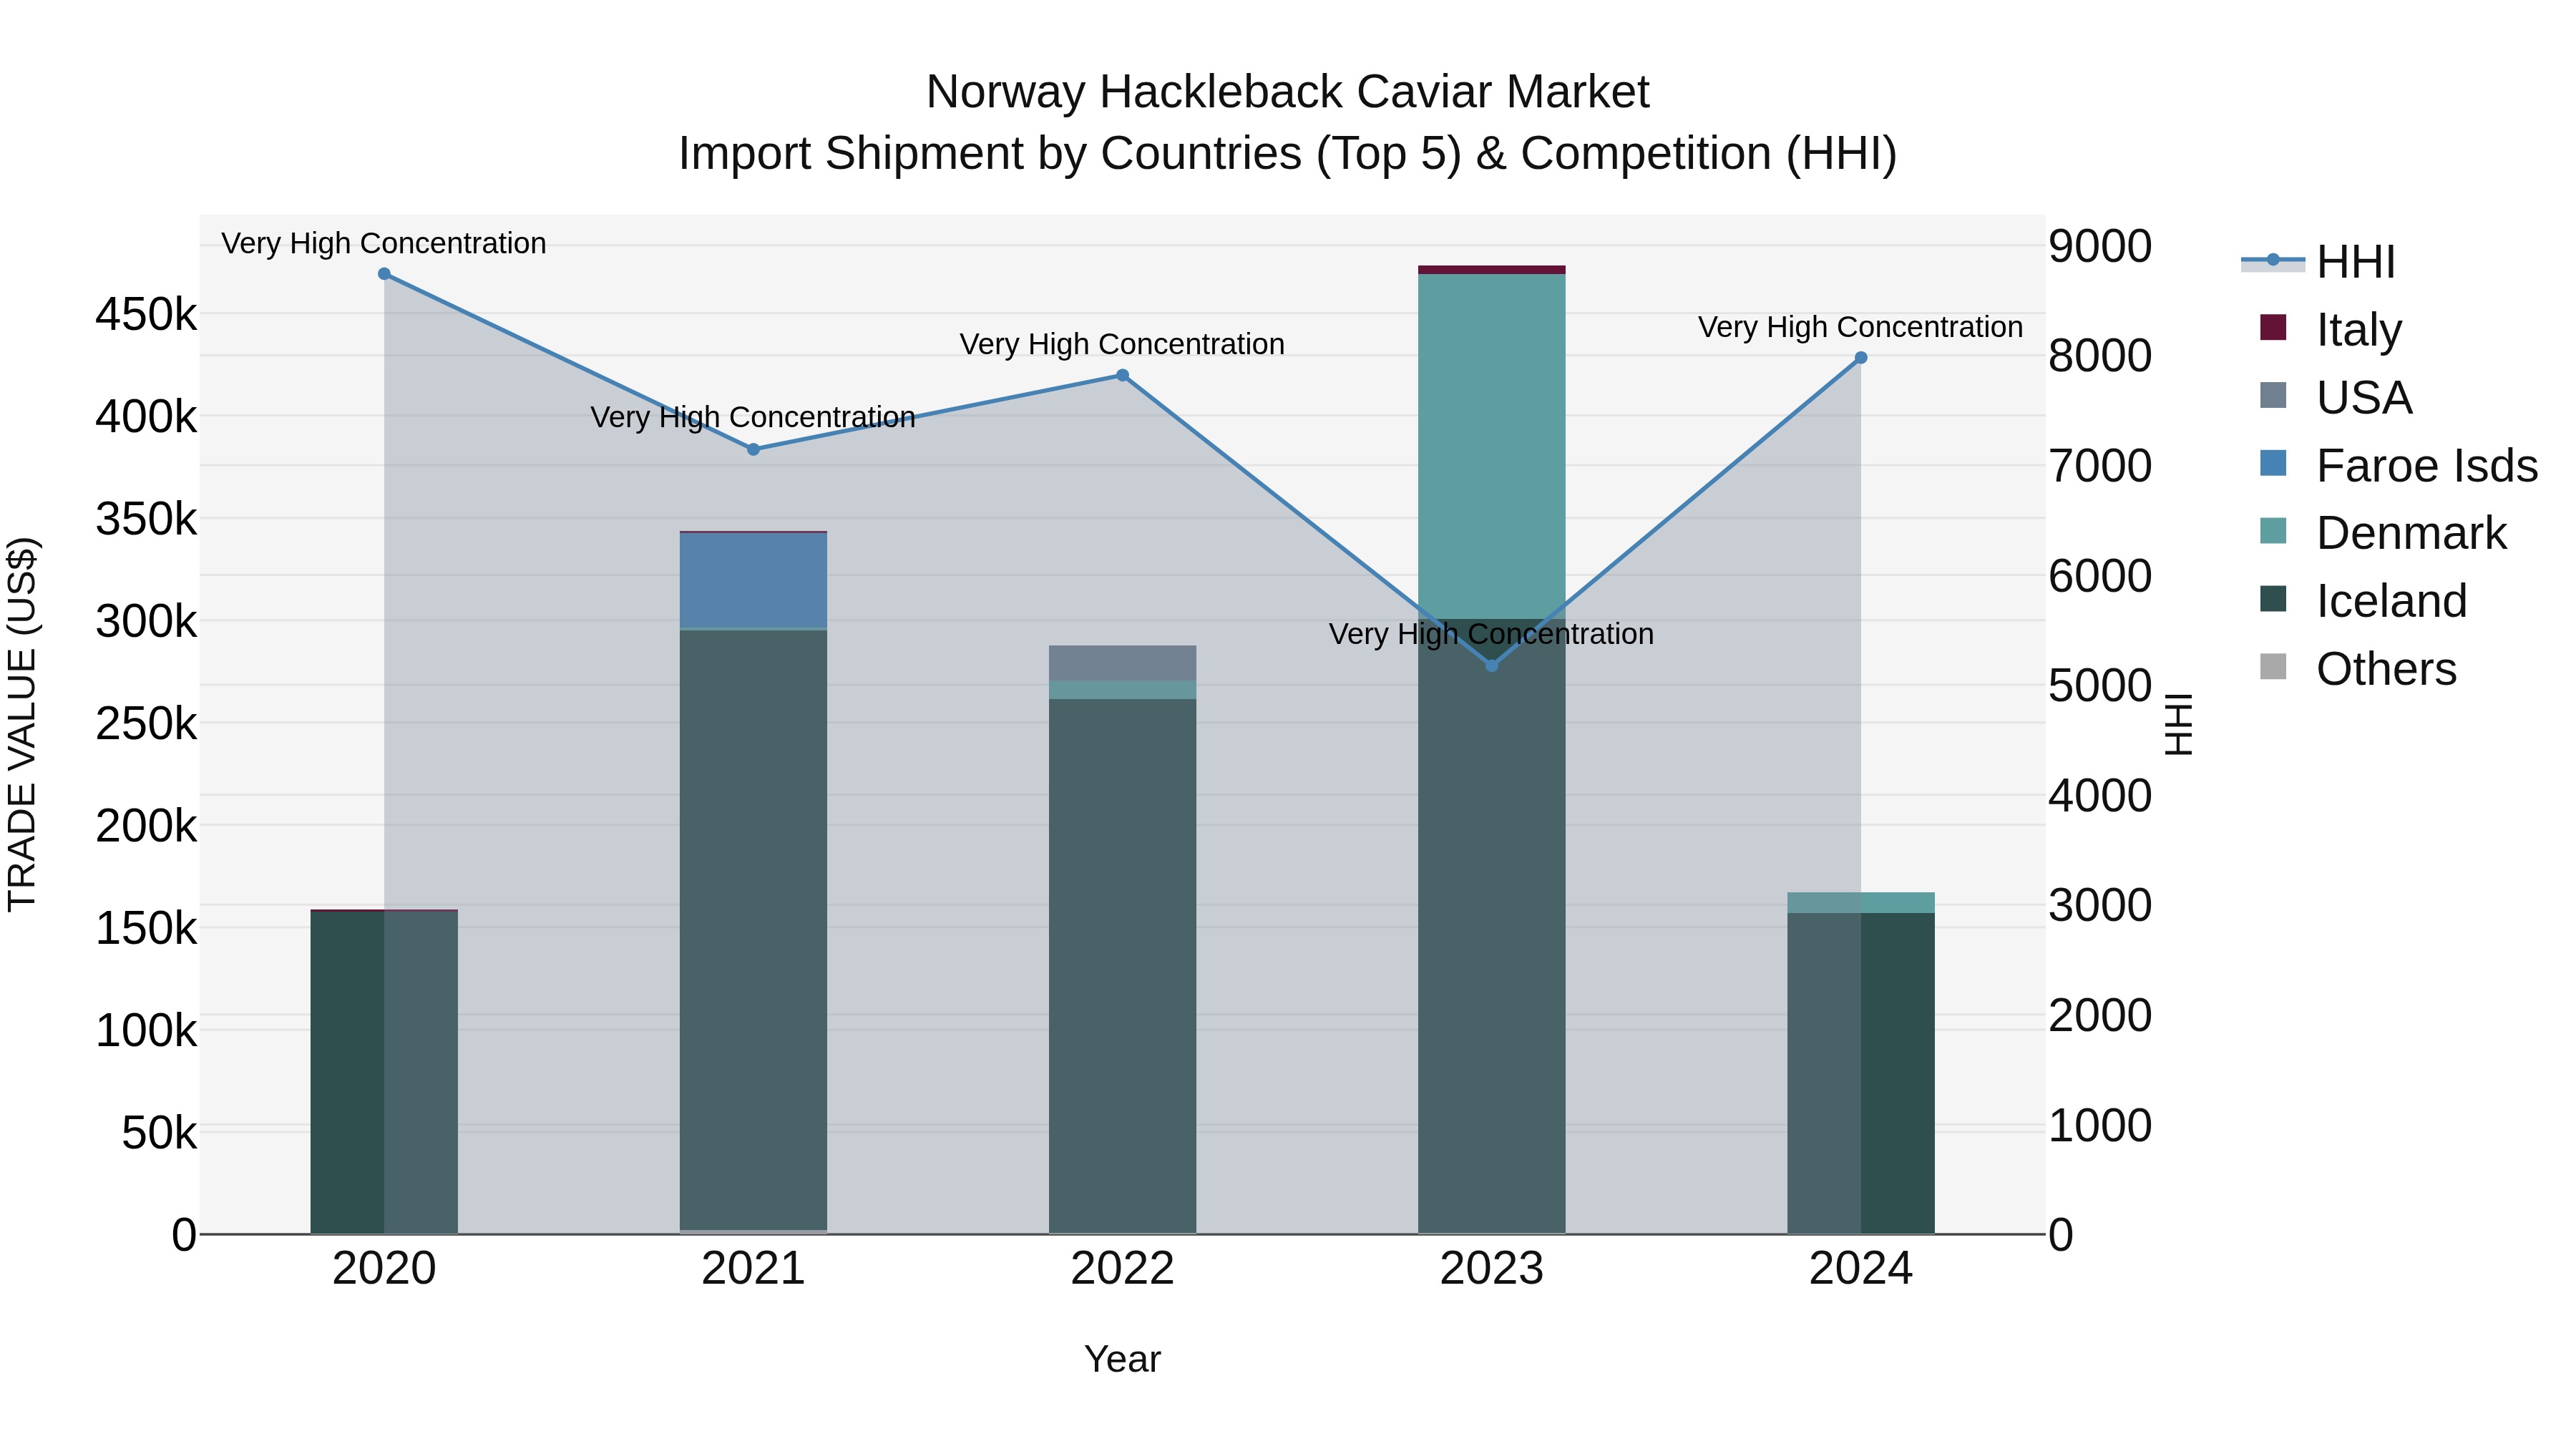Click the HHI data point for 2022
This screenshot has height=1449, width=2576.
tap(1122, 376)
